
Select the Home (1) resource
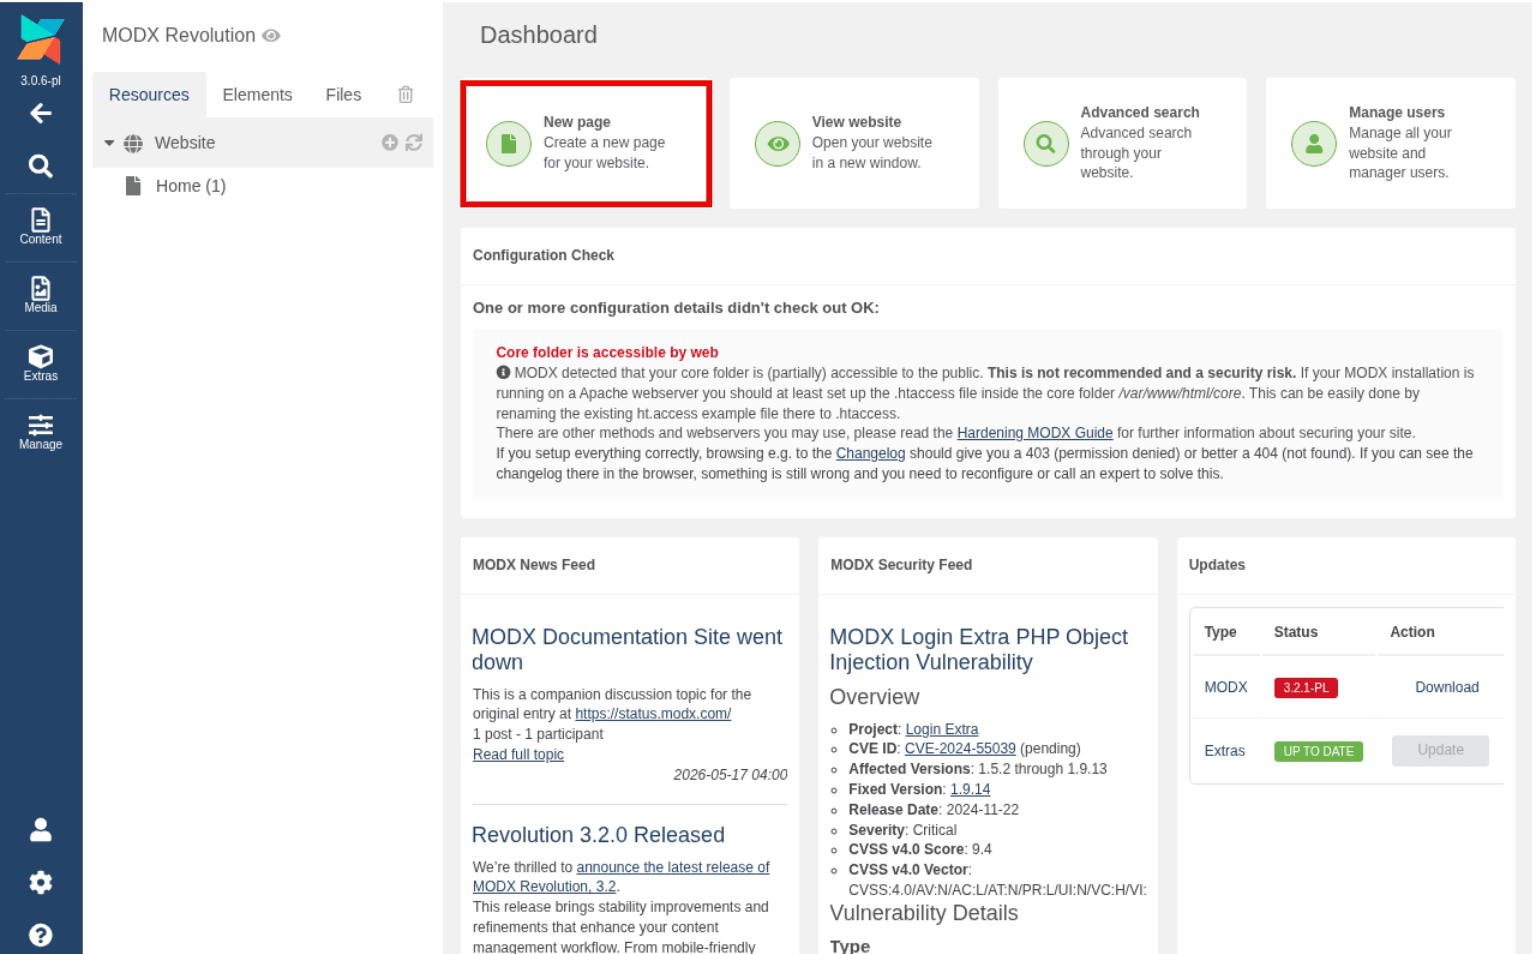191,186
